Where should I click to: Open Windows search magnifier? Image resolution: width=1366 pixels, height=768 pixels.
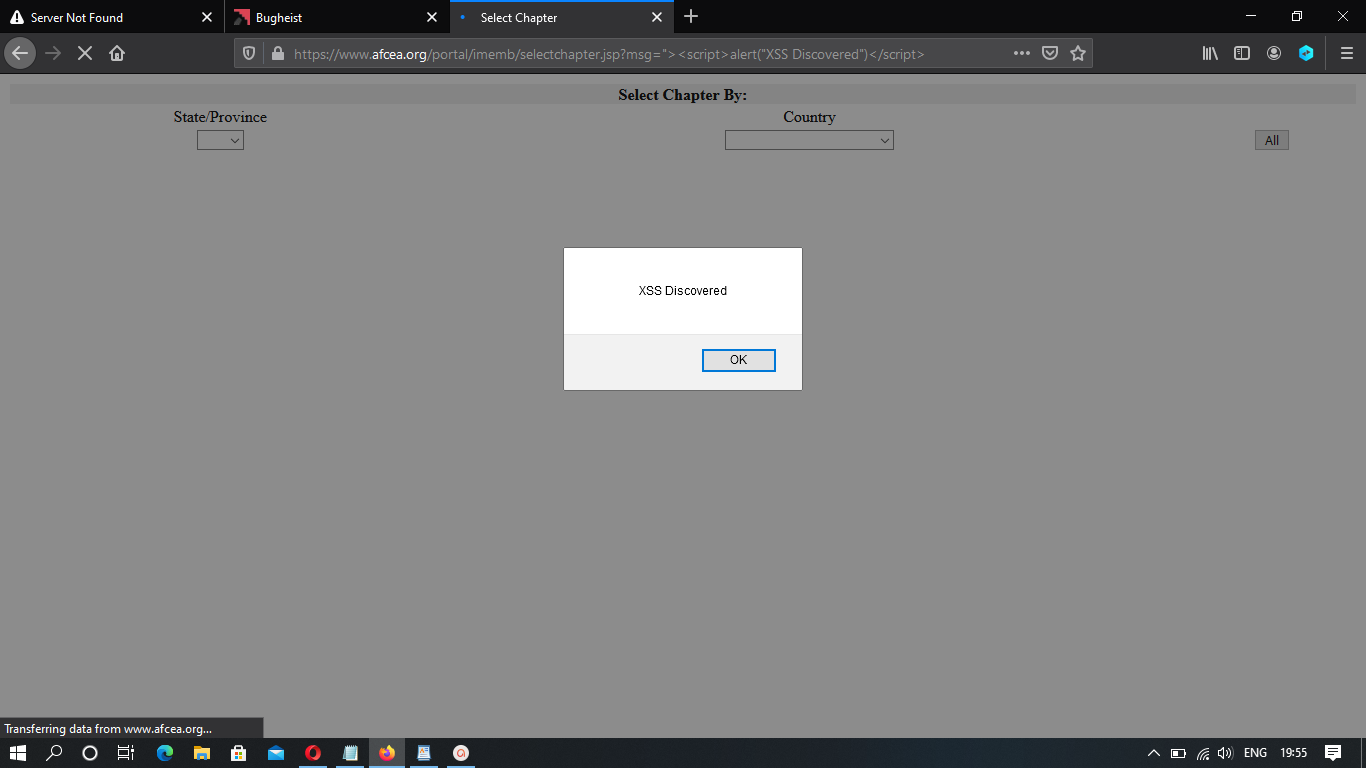(x=54, y=753)
